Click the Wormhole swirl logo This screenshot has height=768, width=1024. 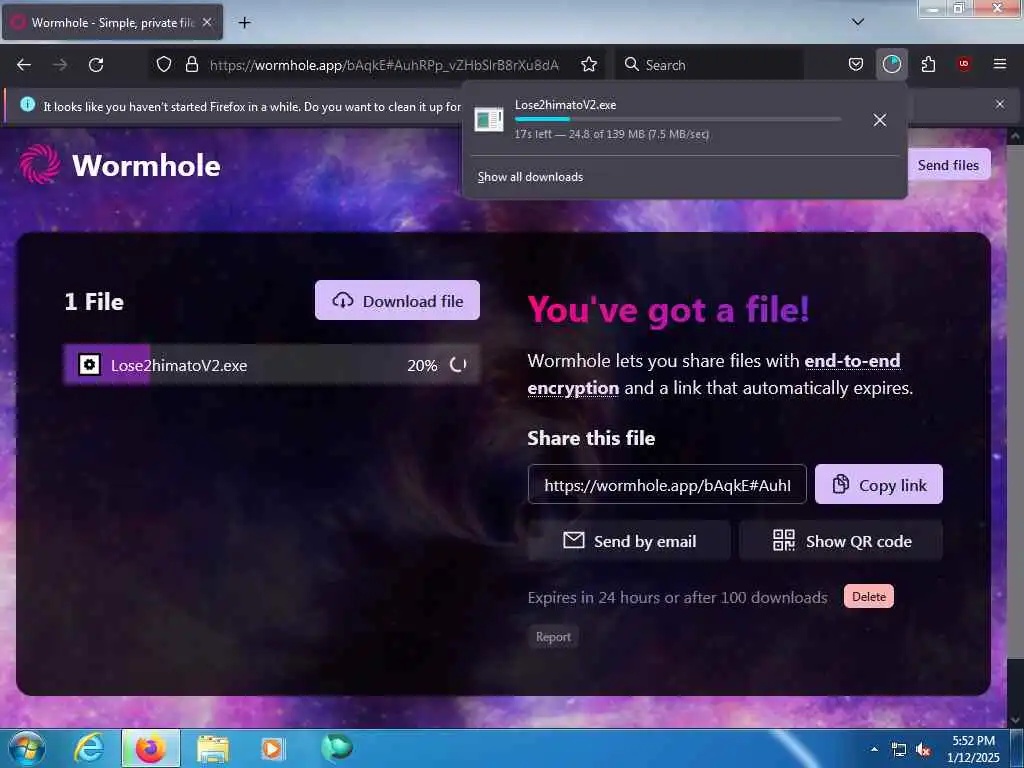click(x=40, y=164)
